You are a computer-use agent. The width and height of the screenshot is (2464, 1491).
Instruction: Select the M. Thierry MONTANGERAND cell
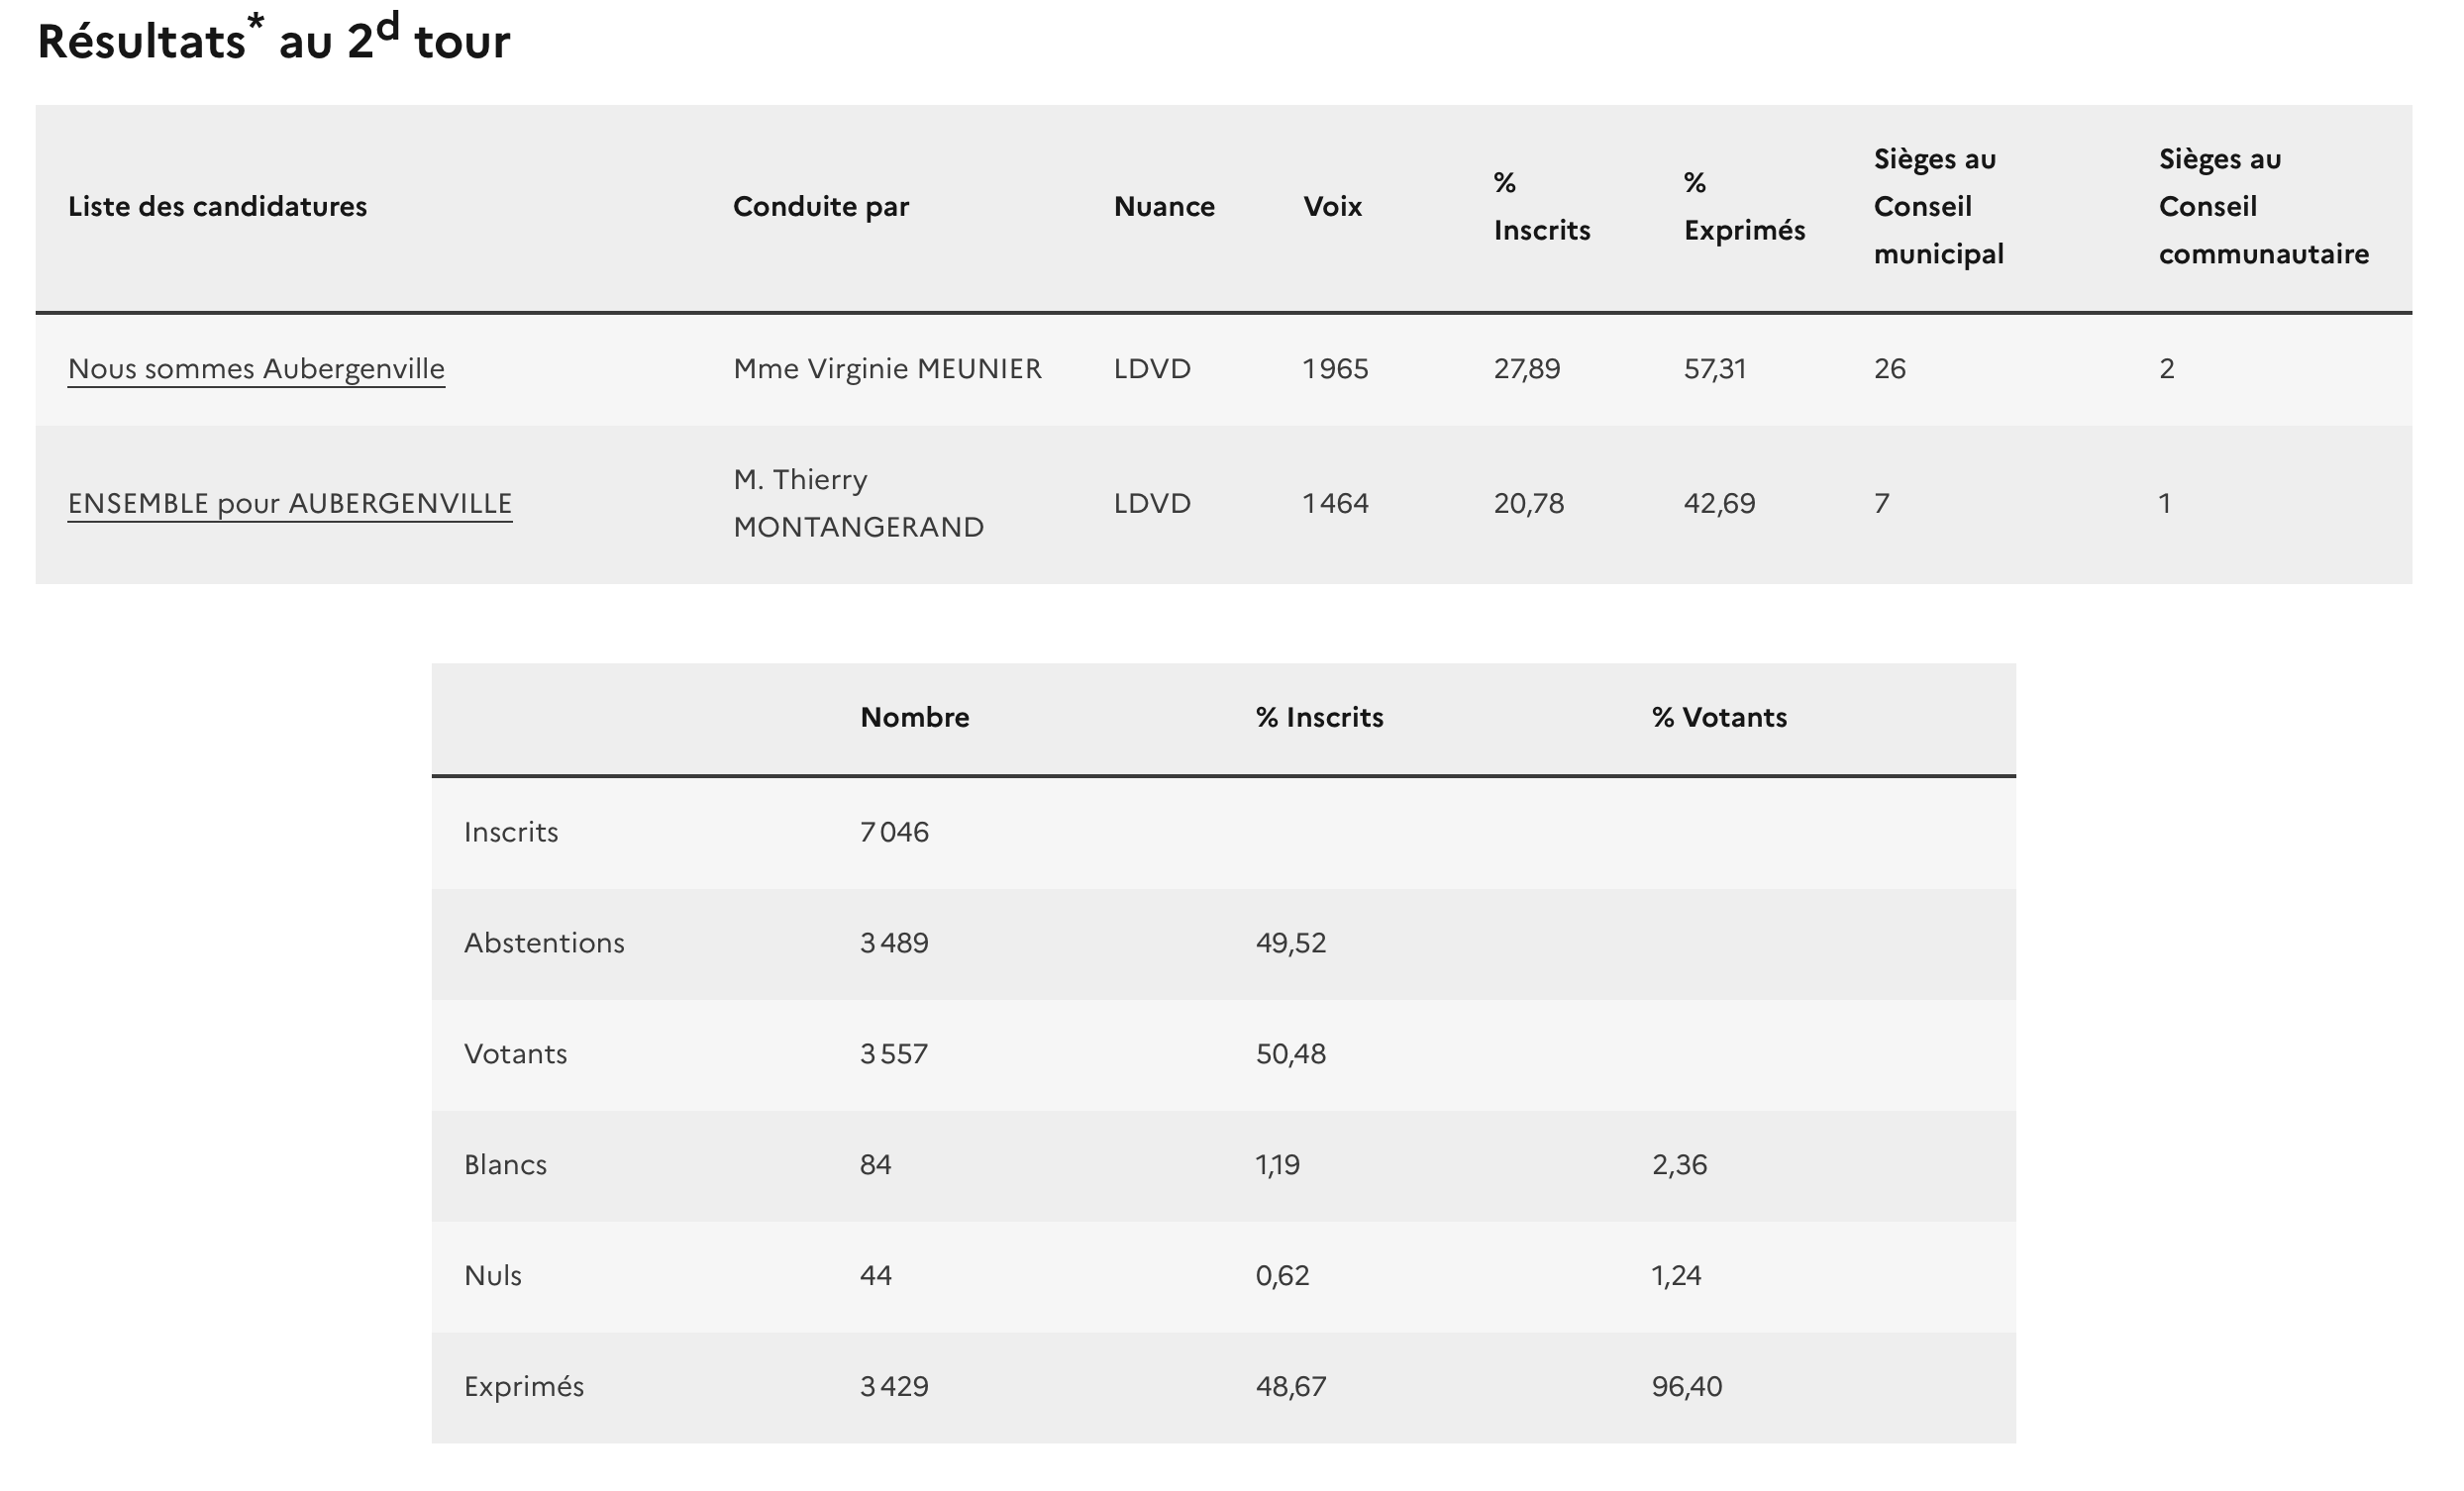pos(858,503)
